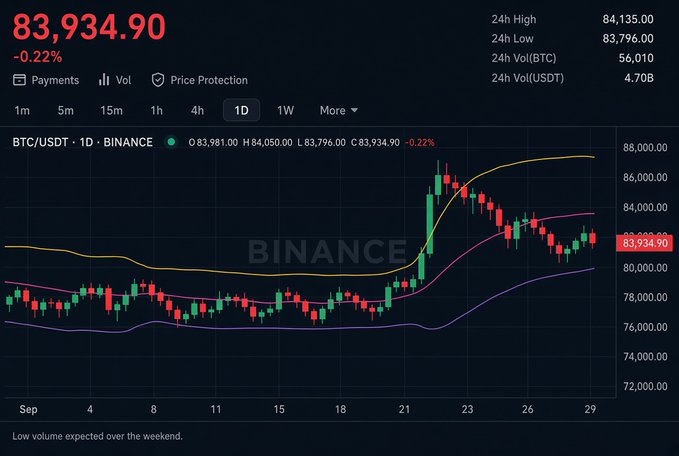Image resolution: width=679 pixels, height=456 pixels.
Task: Click the Price Protection label
Action: (209, 80)
